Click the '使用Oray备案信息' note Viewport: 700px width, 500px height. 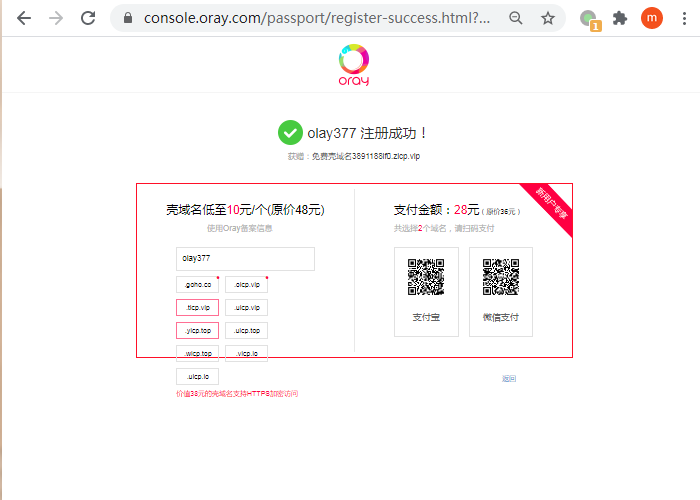(239, 229)
